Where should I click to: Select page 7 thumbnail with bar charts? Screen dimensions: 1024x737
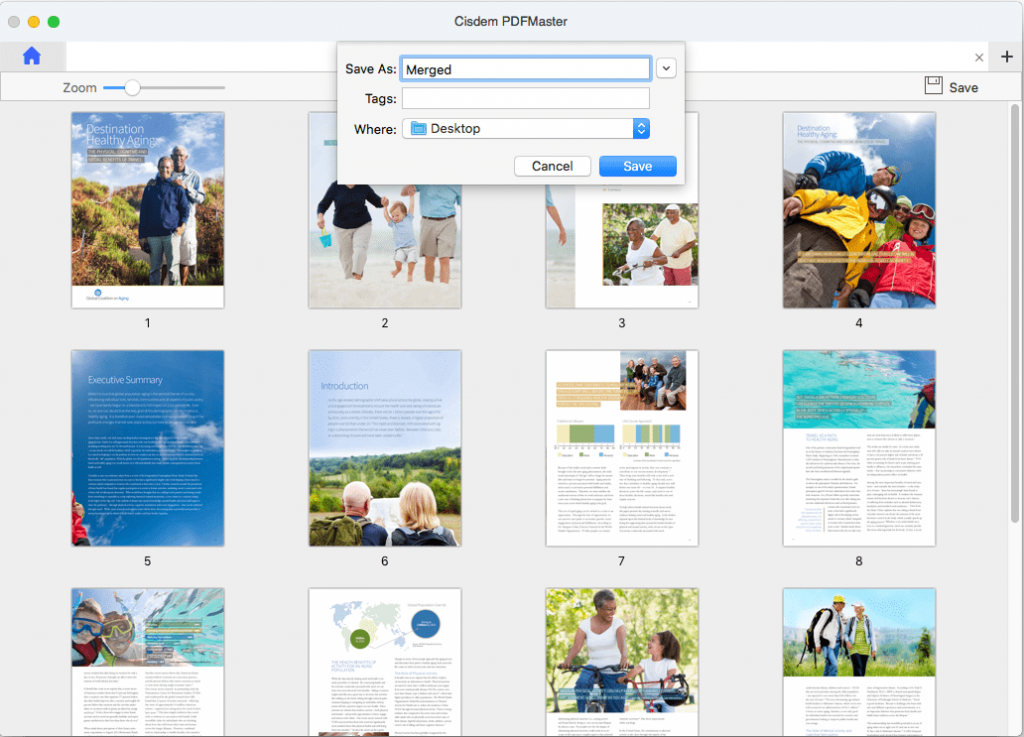click(x=622, y=448)
